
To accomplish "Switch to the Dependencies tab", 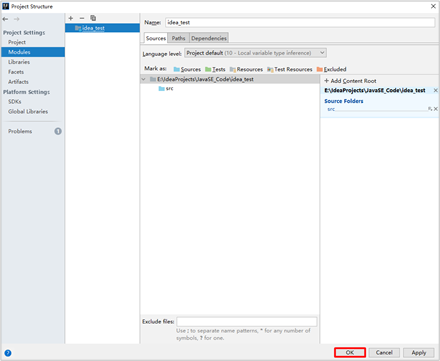I will pos(209,38).
